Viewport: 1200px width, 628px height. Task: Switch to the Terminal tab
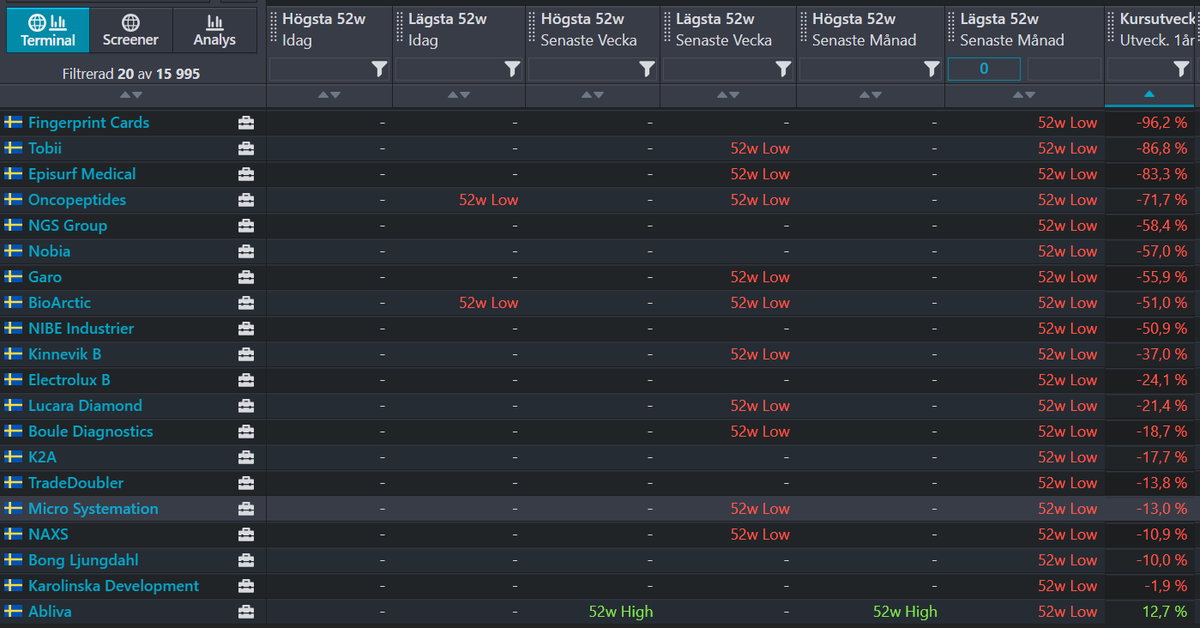48,30
